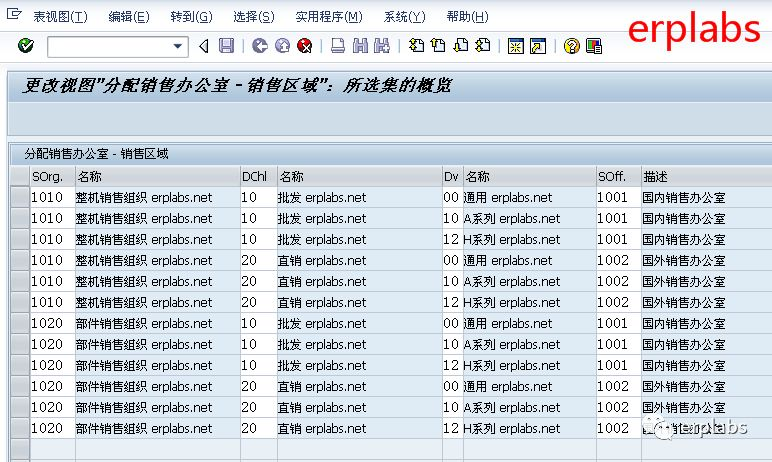This screenshot has width=772, height=462.
Task: Toggle row selector for 1020 直销 12 H系列
Action: tap(20, 429)
